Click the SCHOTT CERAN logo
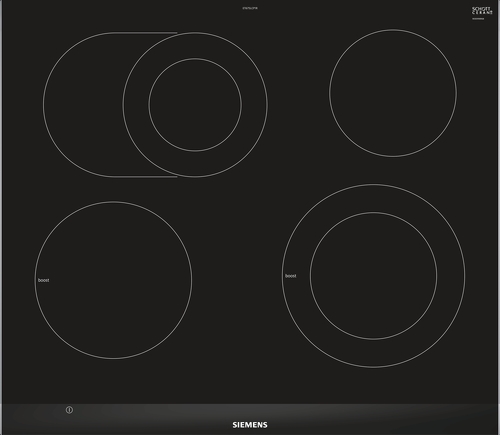Viewport: 500px width, 435px height. click(x=482, y=10)
